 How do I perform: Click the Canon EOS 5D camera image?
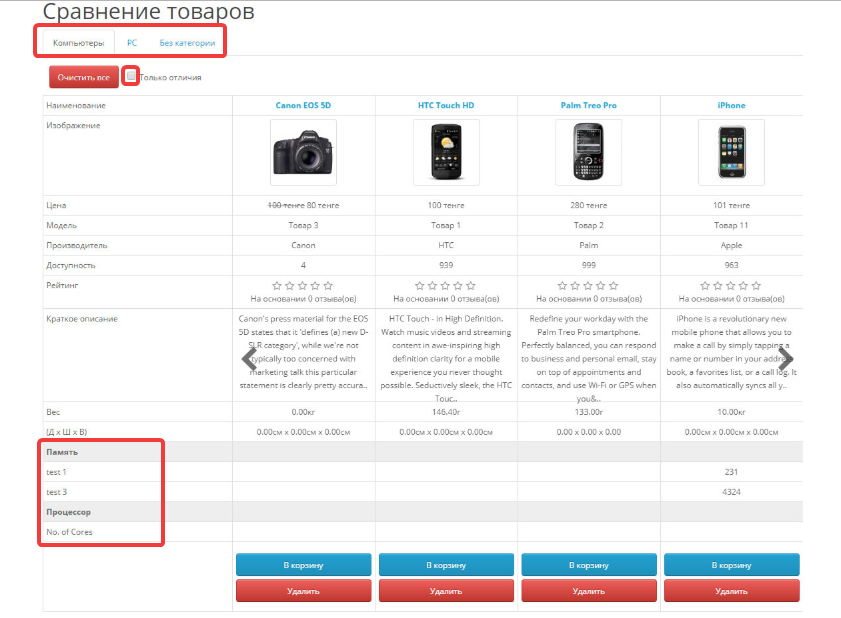pyautogui.click(x=303, y=152)
